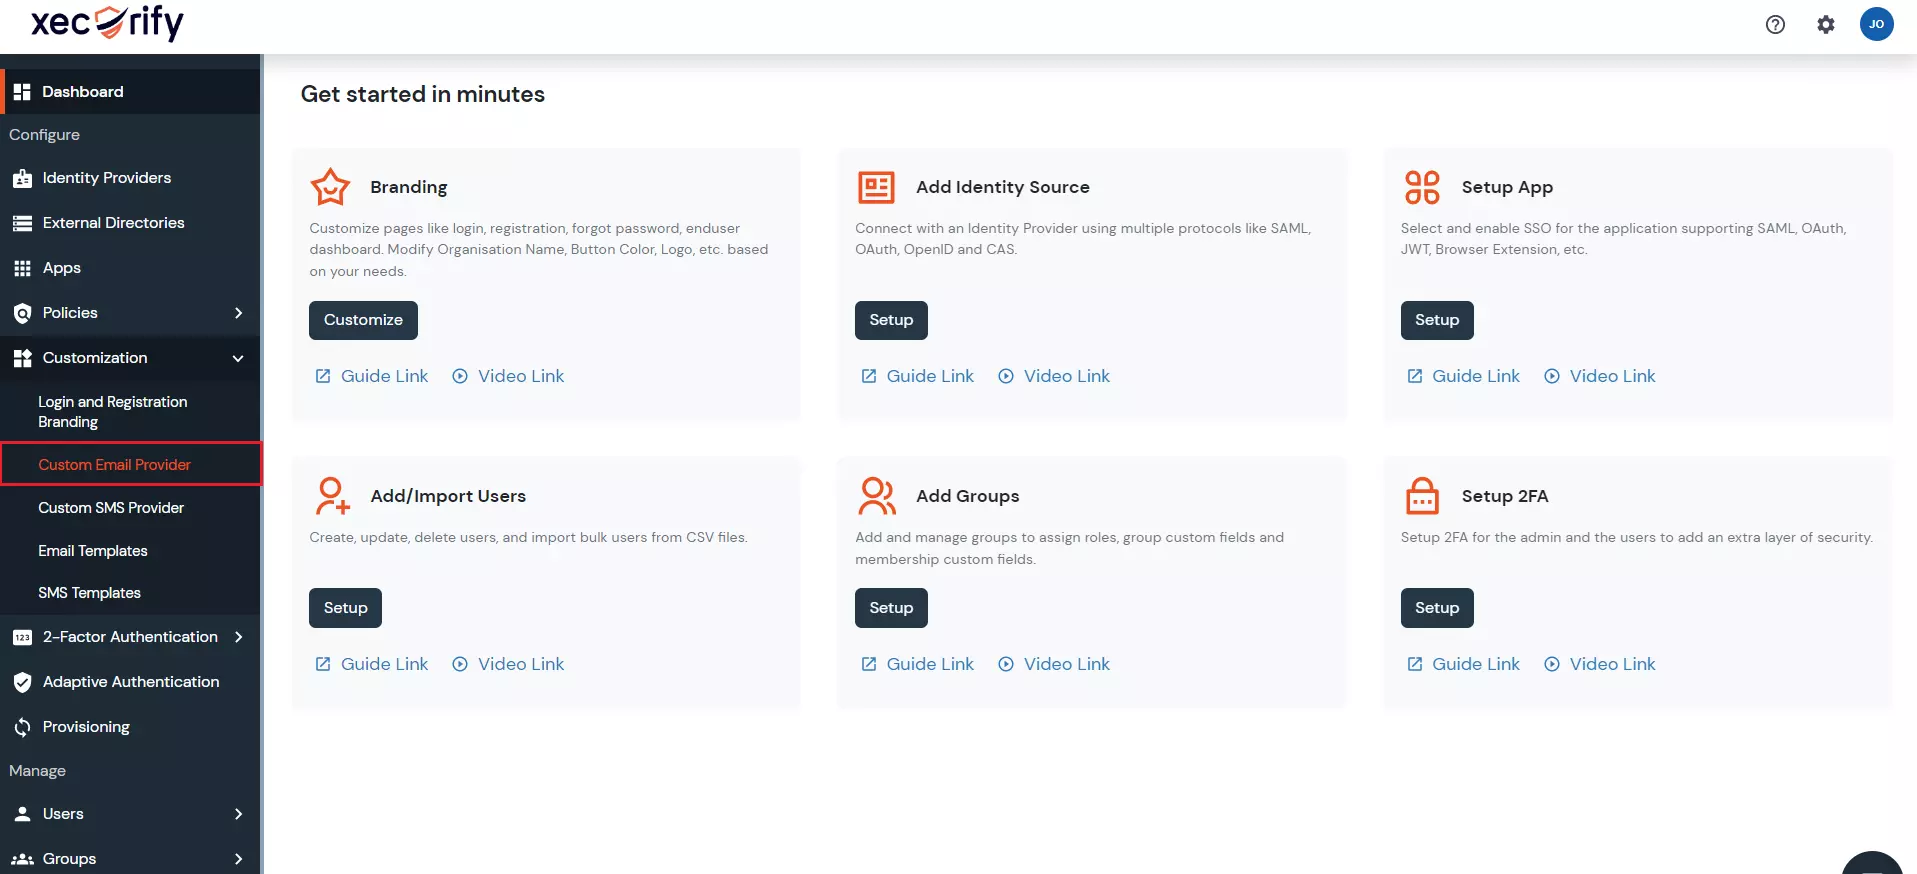This screenshot has height=874, width=1917.
Task: Click the Policies shield icon
Action: click(22, 313)
